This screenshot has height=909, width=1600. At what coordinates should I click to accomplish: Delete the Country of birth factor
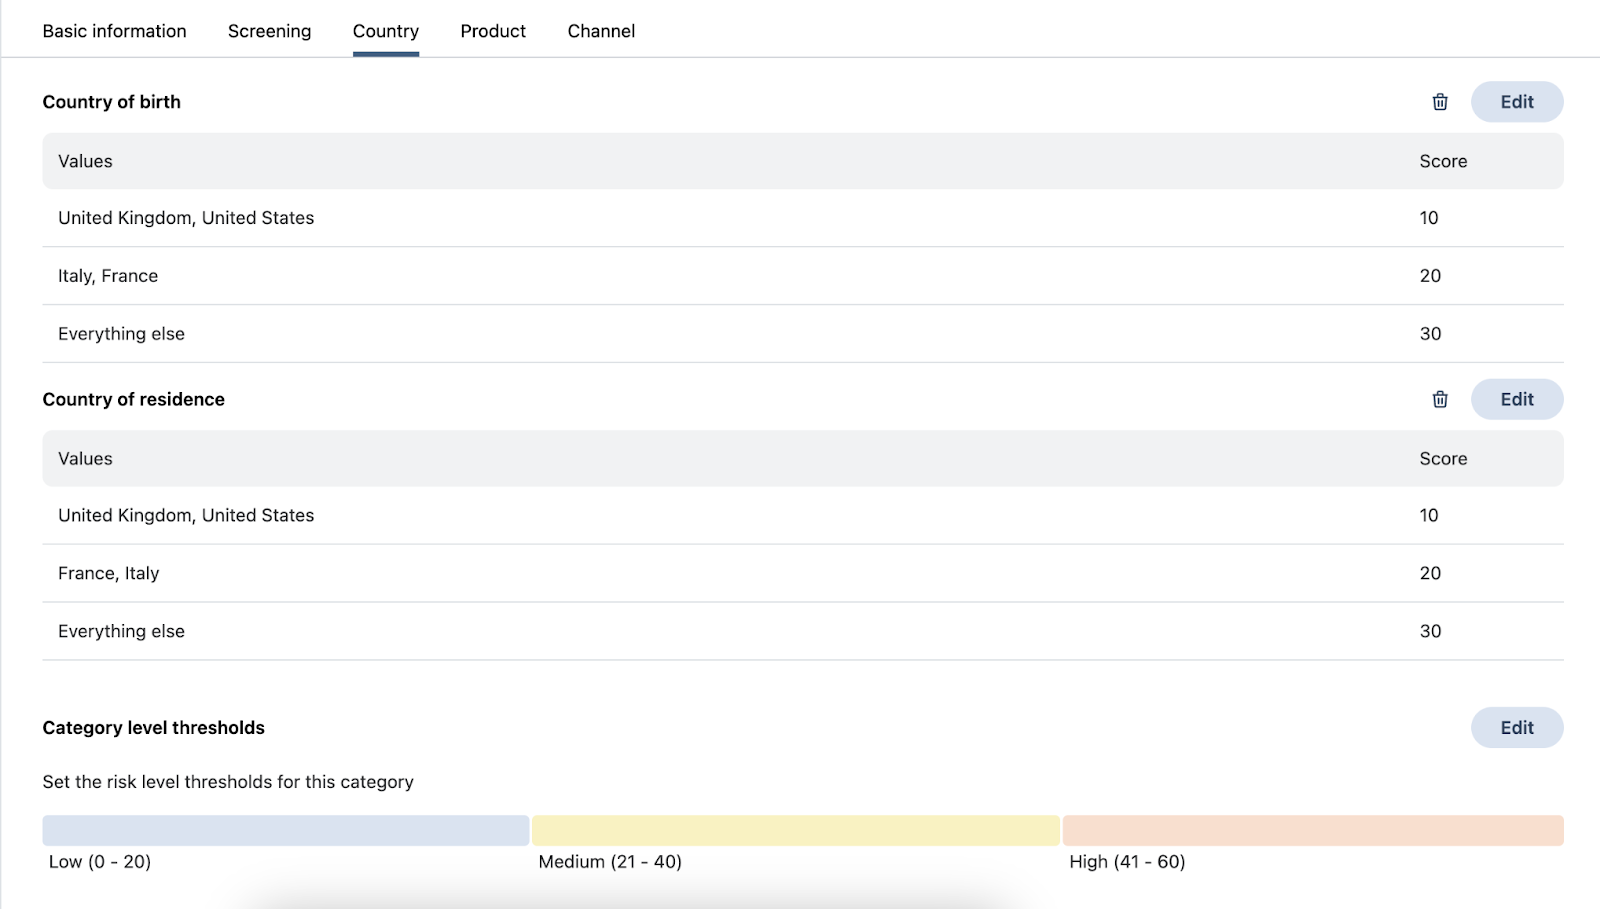coord(1439,102)
